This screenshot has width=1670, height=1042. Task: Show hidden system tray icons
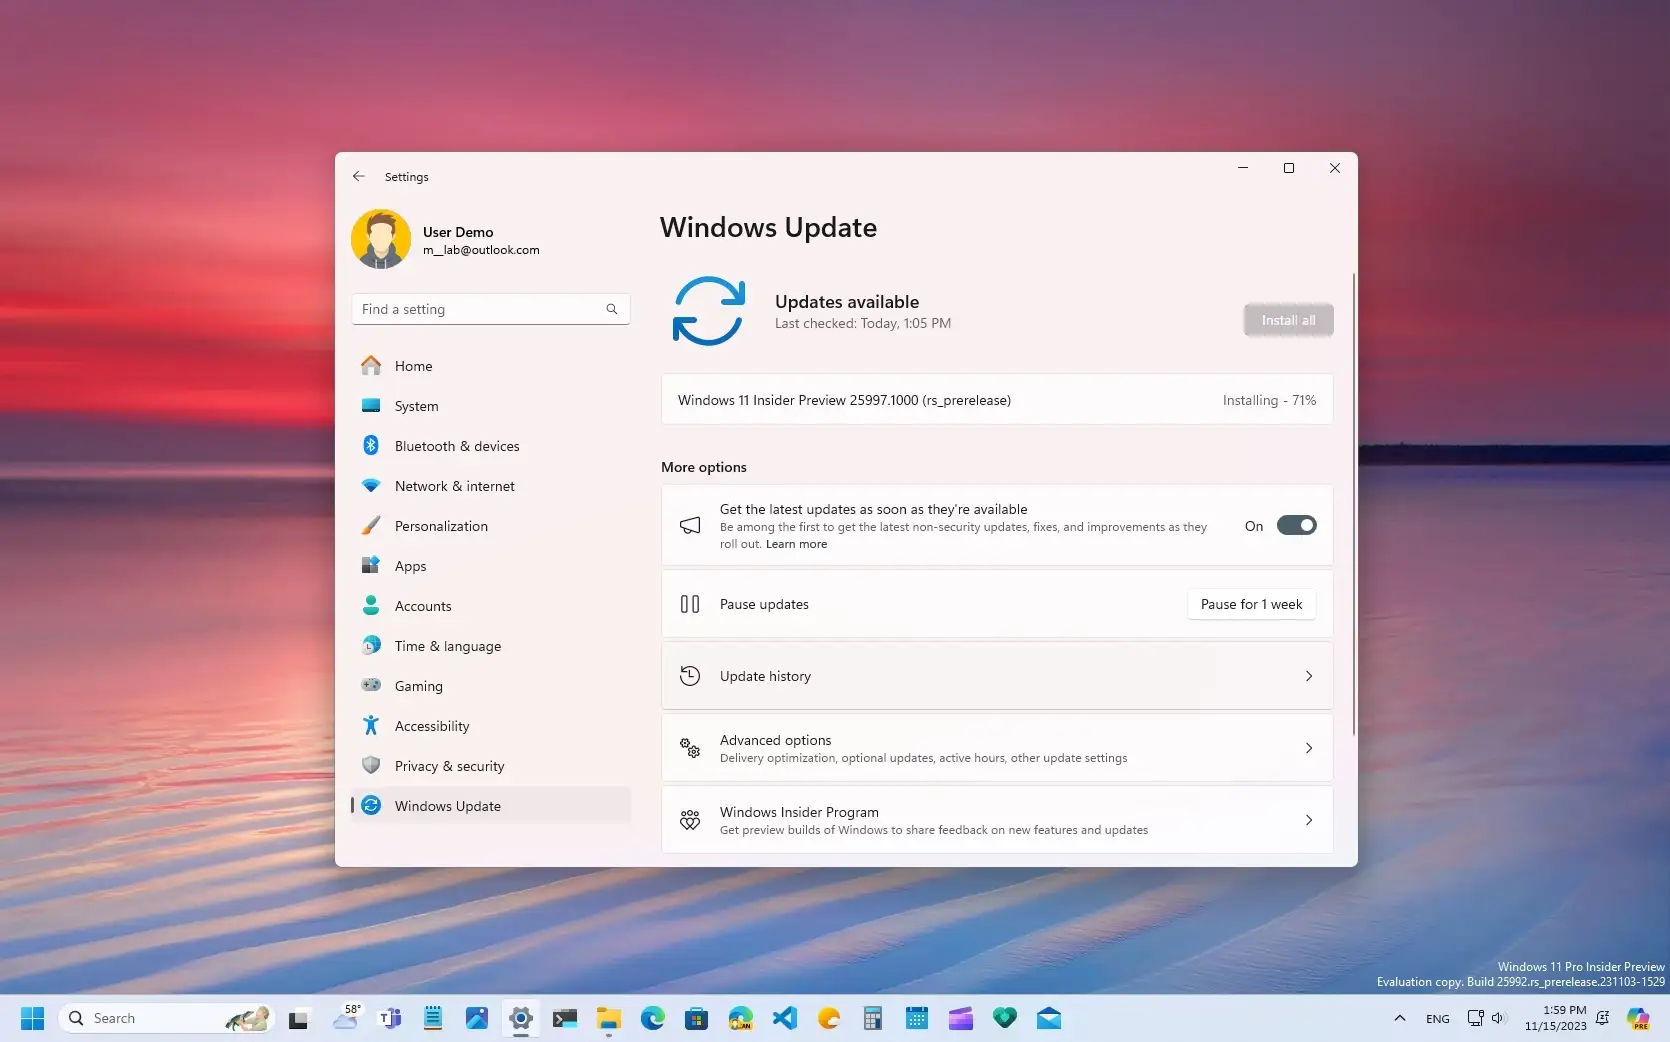pyautogui.click(x=1400, y=1018)
